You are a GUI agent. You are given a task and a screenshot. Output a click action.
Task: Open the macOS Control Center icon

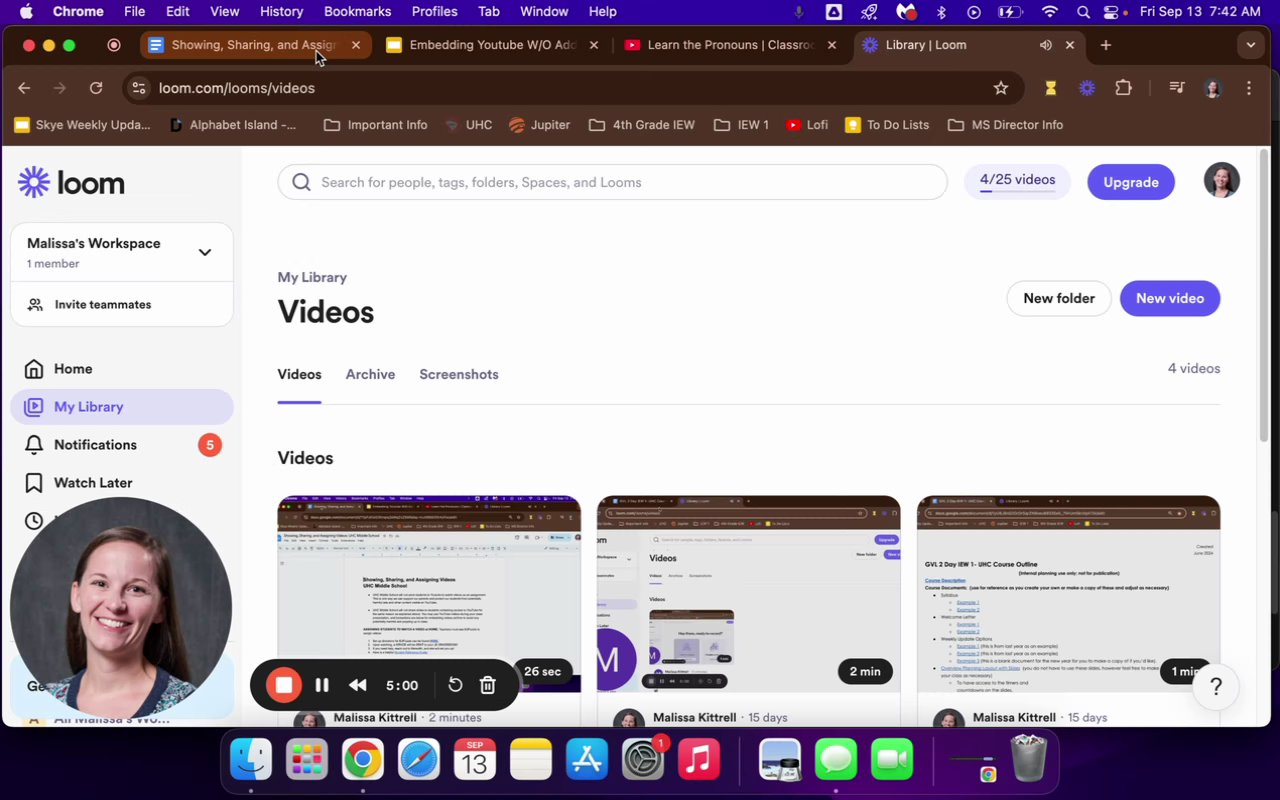(x=1111, y=11)
